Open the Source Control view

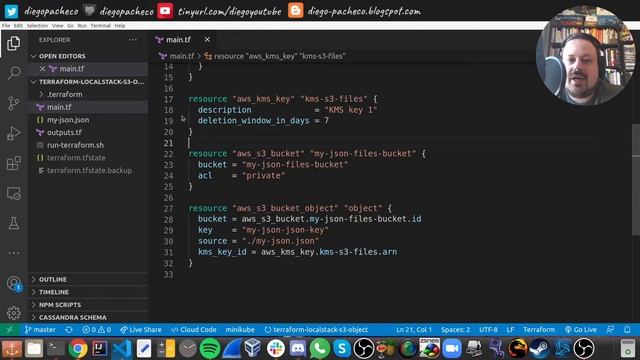(13, 103)
